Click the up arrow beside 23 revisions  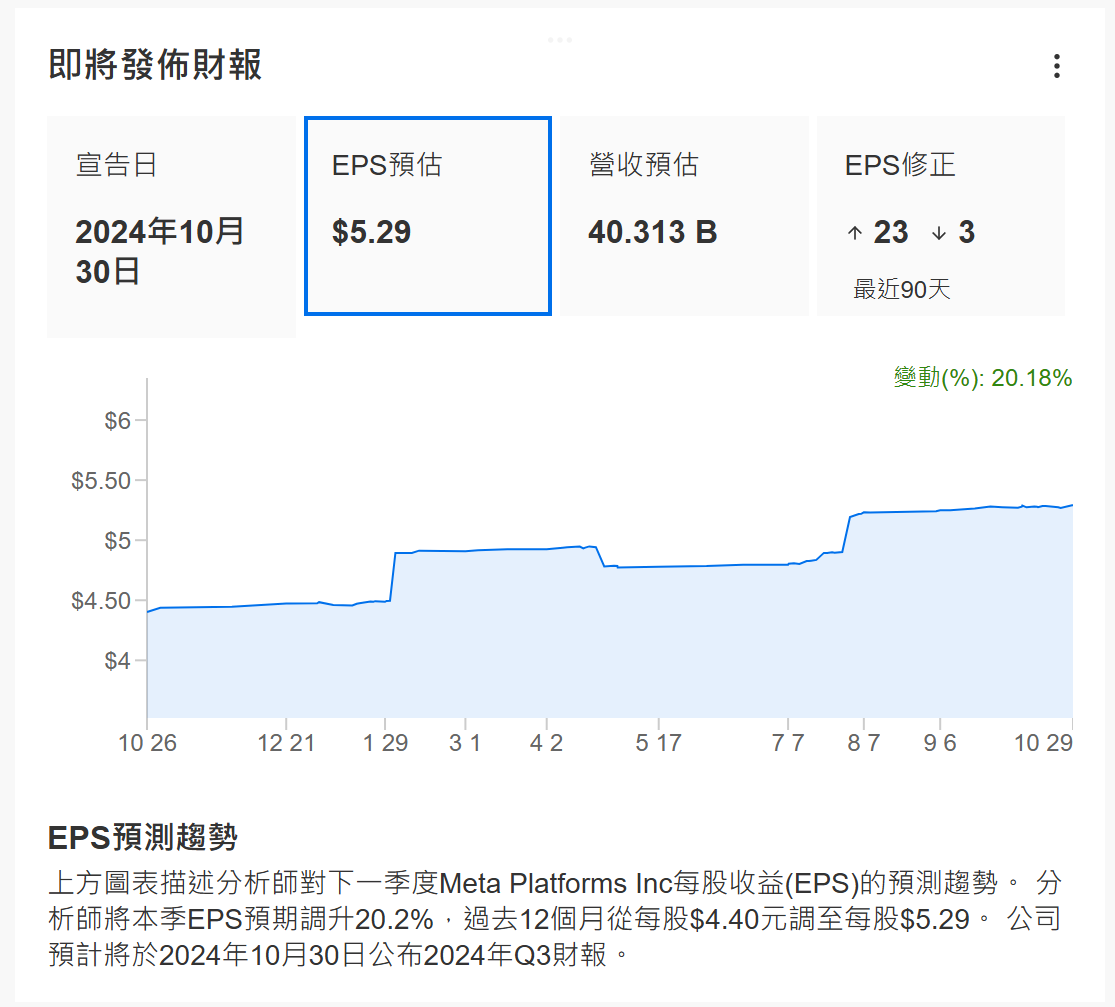(854, 233)
